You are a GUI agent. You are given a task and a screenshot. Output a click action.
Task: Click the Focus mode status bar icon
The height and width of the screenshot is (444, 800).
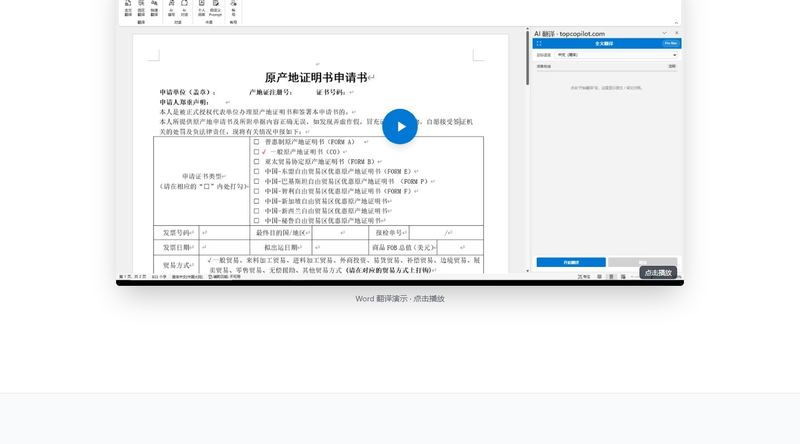tap(584, 277)
